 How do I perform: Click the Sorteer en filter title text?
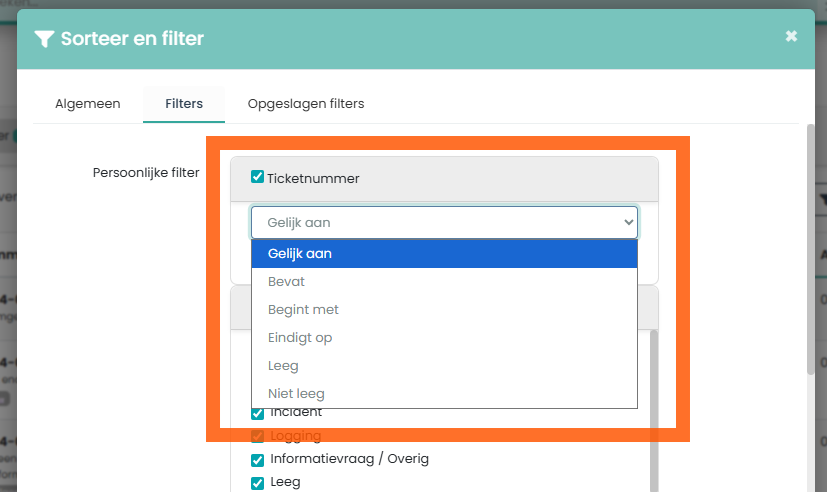(x=132, y=39)
